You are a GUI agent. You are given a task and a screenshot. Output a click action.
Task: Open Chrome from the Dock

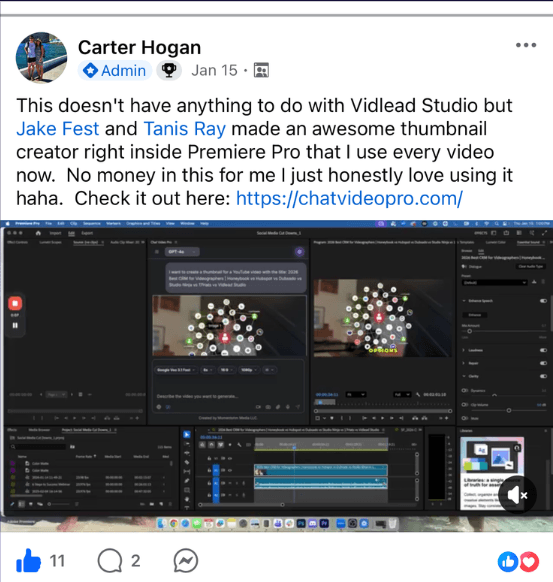coord(173,523)
